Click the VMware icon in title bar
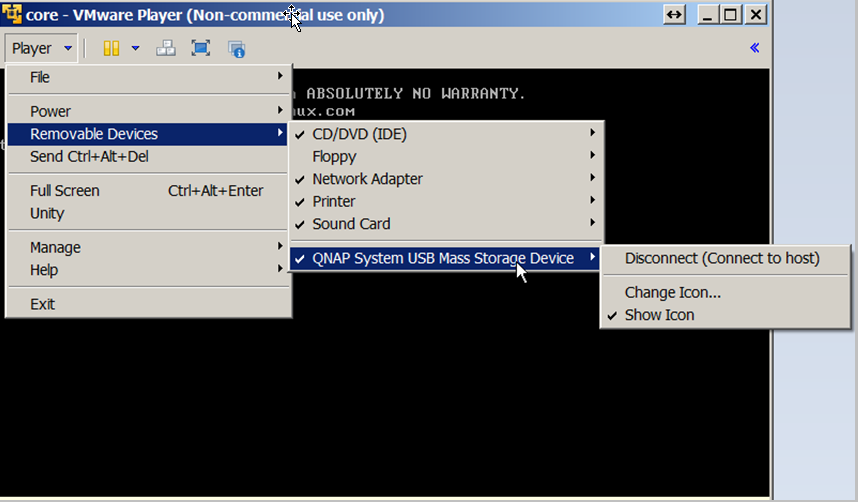Viewport: 858px width, 502px height. [11, 14]
